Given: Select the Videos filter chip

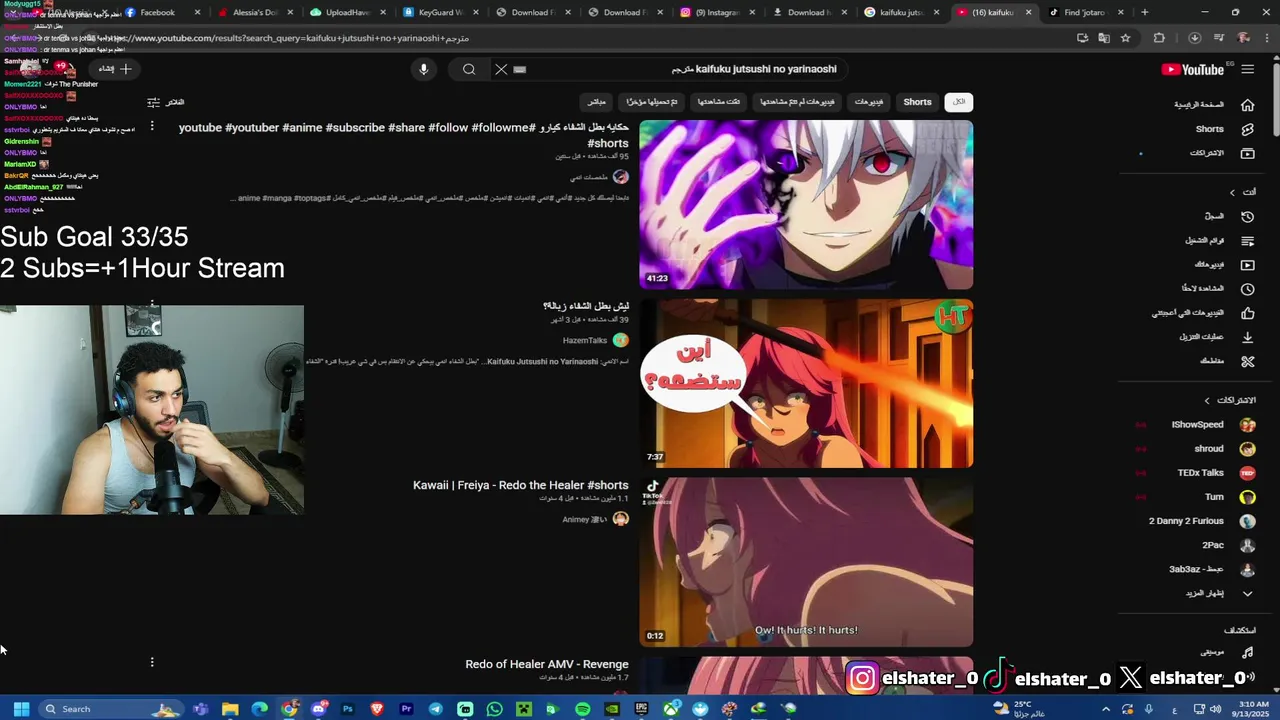Looking at the screenshot, I should (869, 102).
